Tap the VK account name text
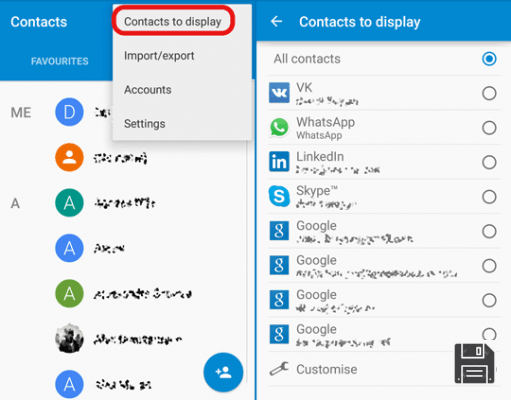511x400 pixels. (304, 88)
